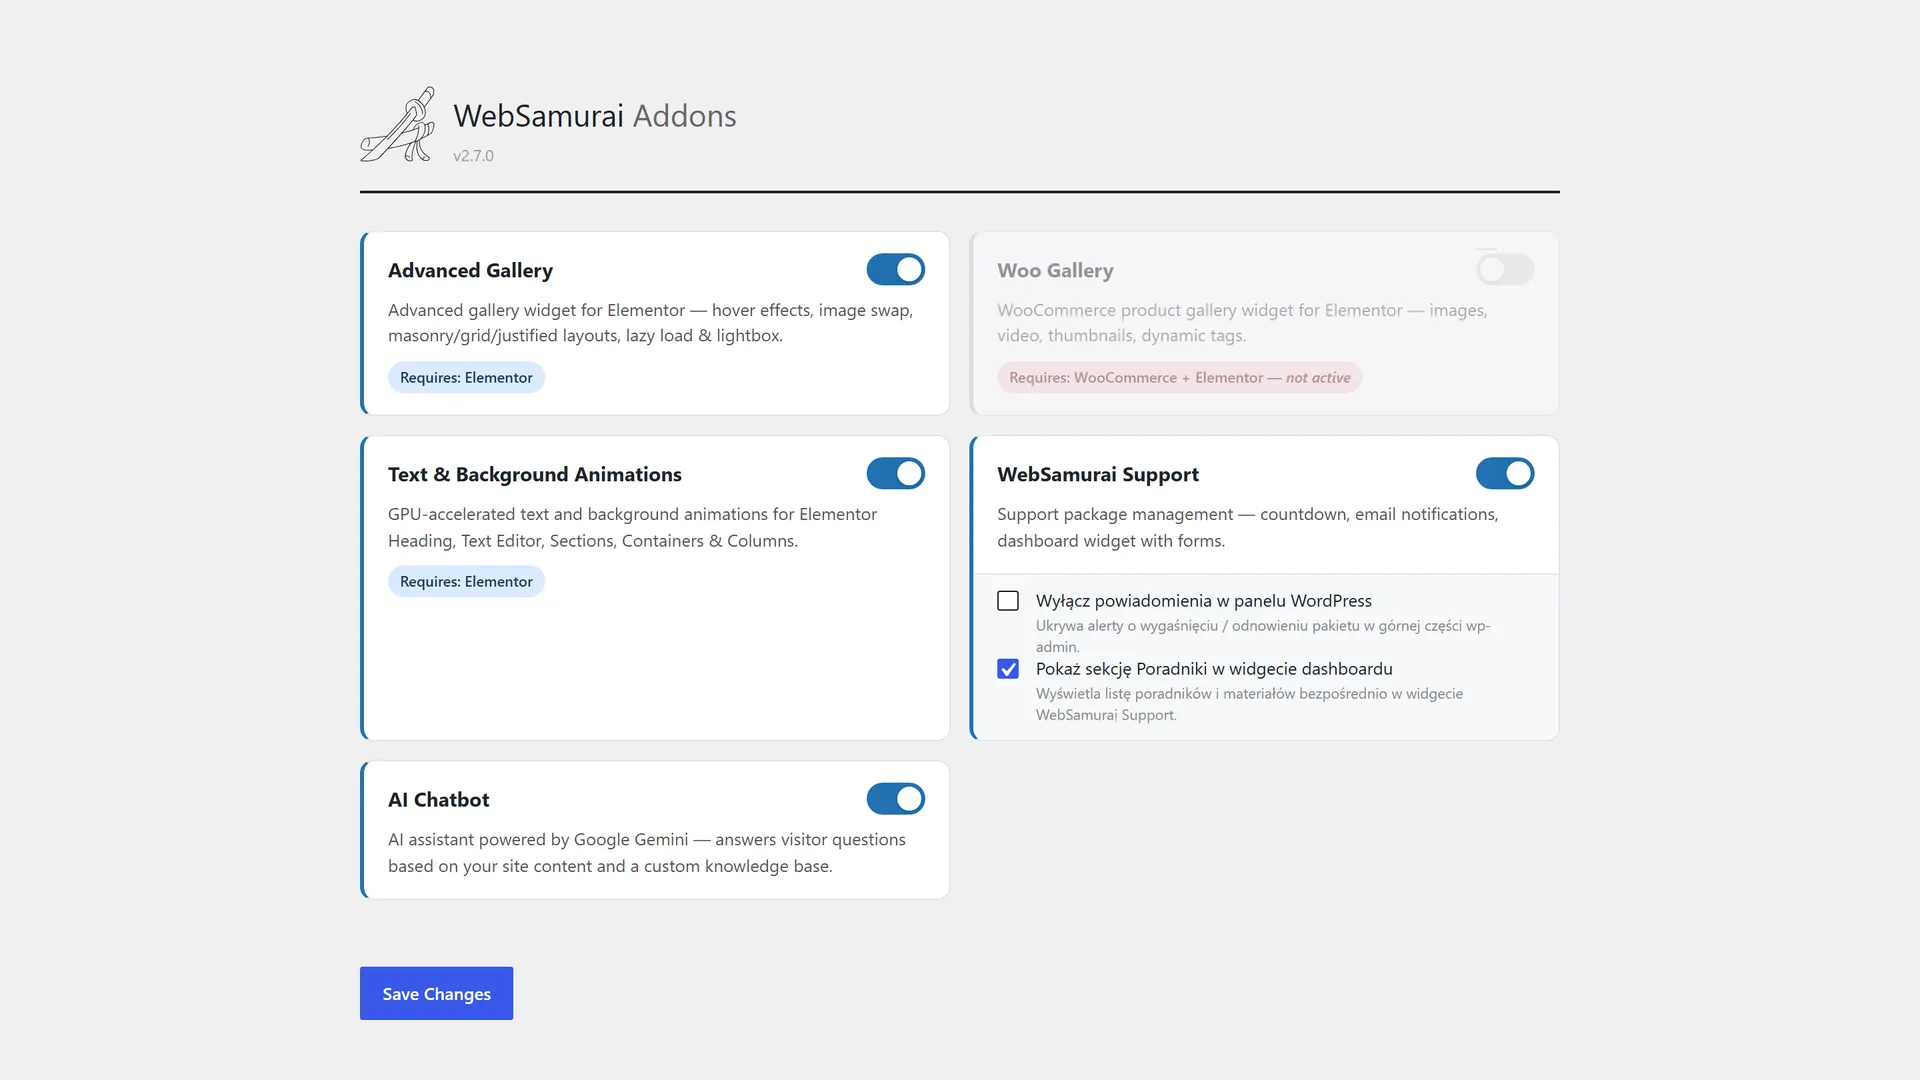Image resolution: width=1920 pixels, height=1080 pixels.
Task: Click the 'Wyłącz powiadomienia w panelu WordPress' label
Action: (1204, 601)
